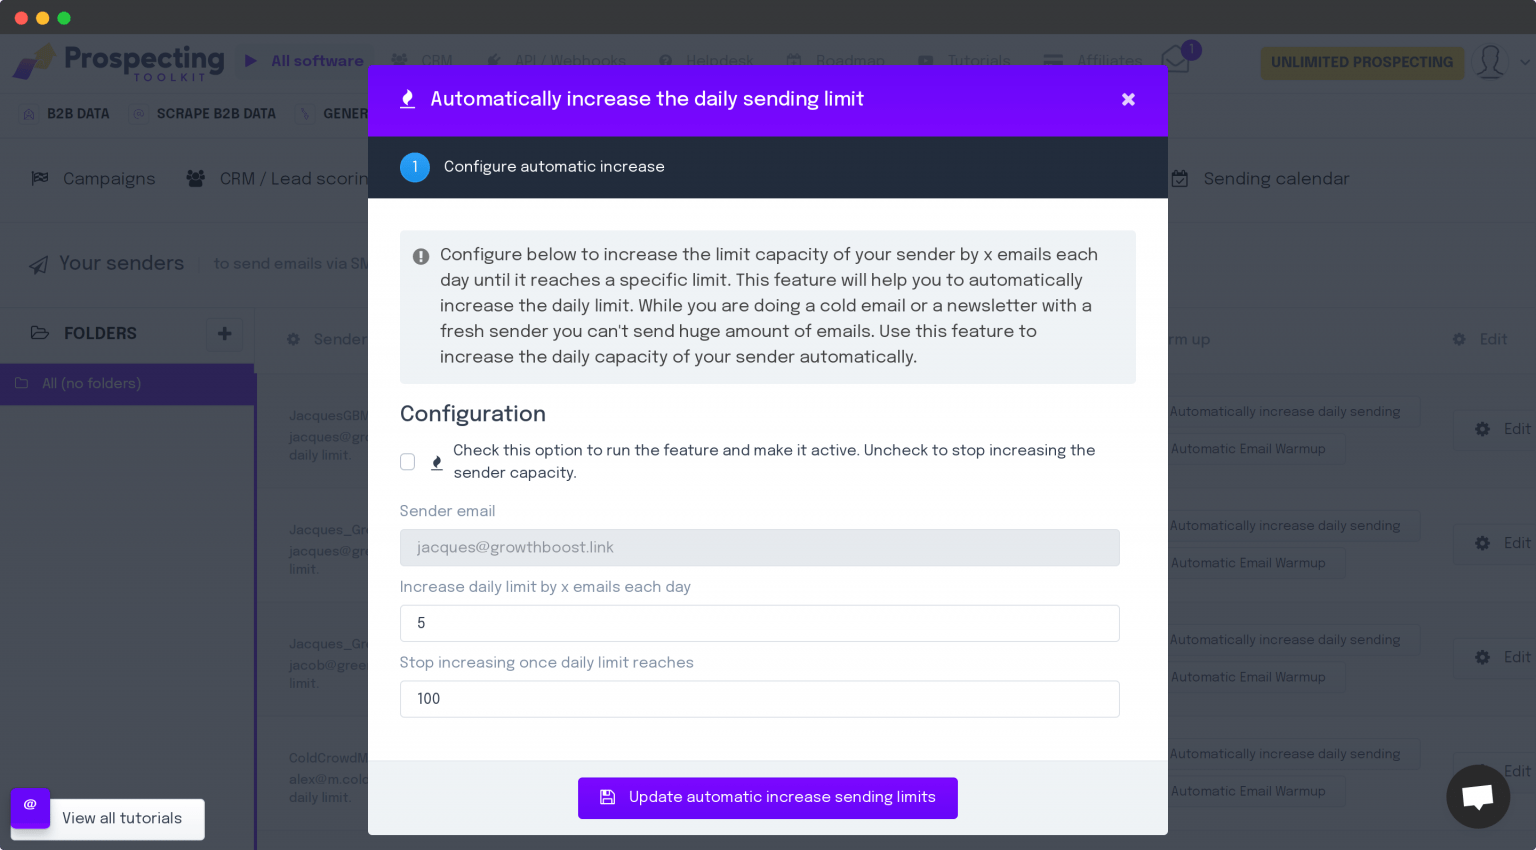Enable the automatic increase feature checkbox
The image size is (1536, 850).
point(407,462)
